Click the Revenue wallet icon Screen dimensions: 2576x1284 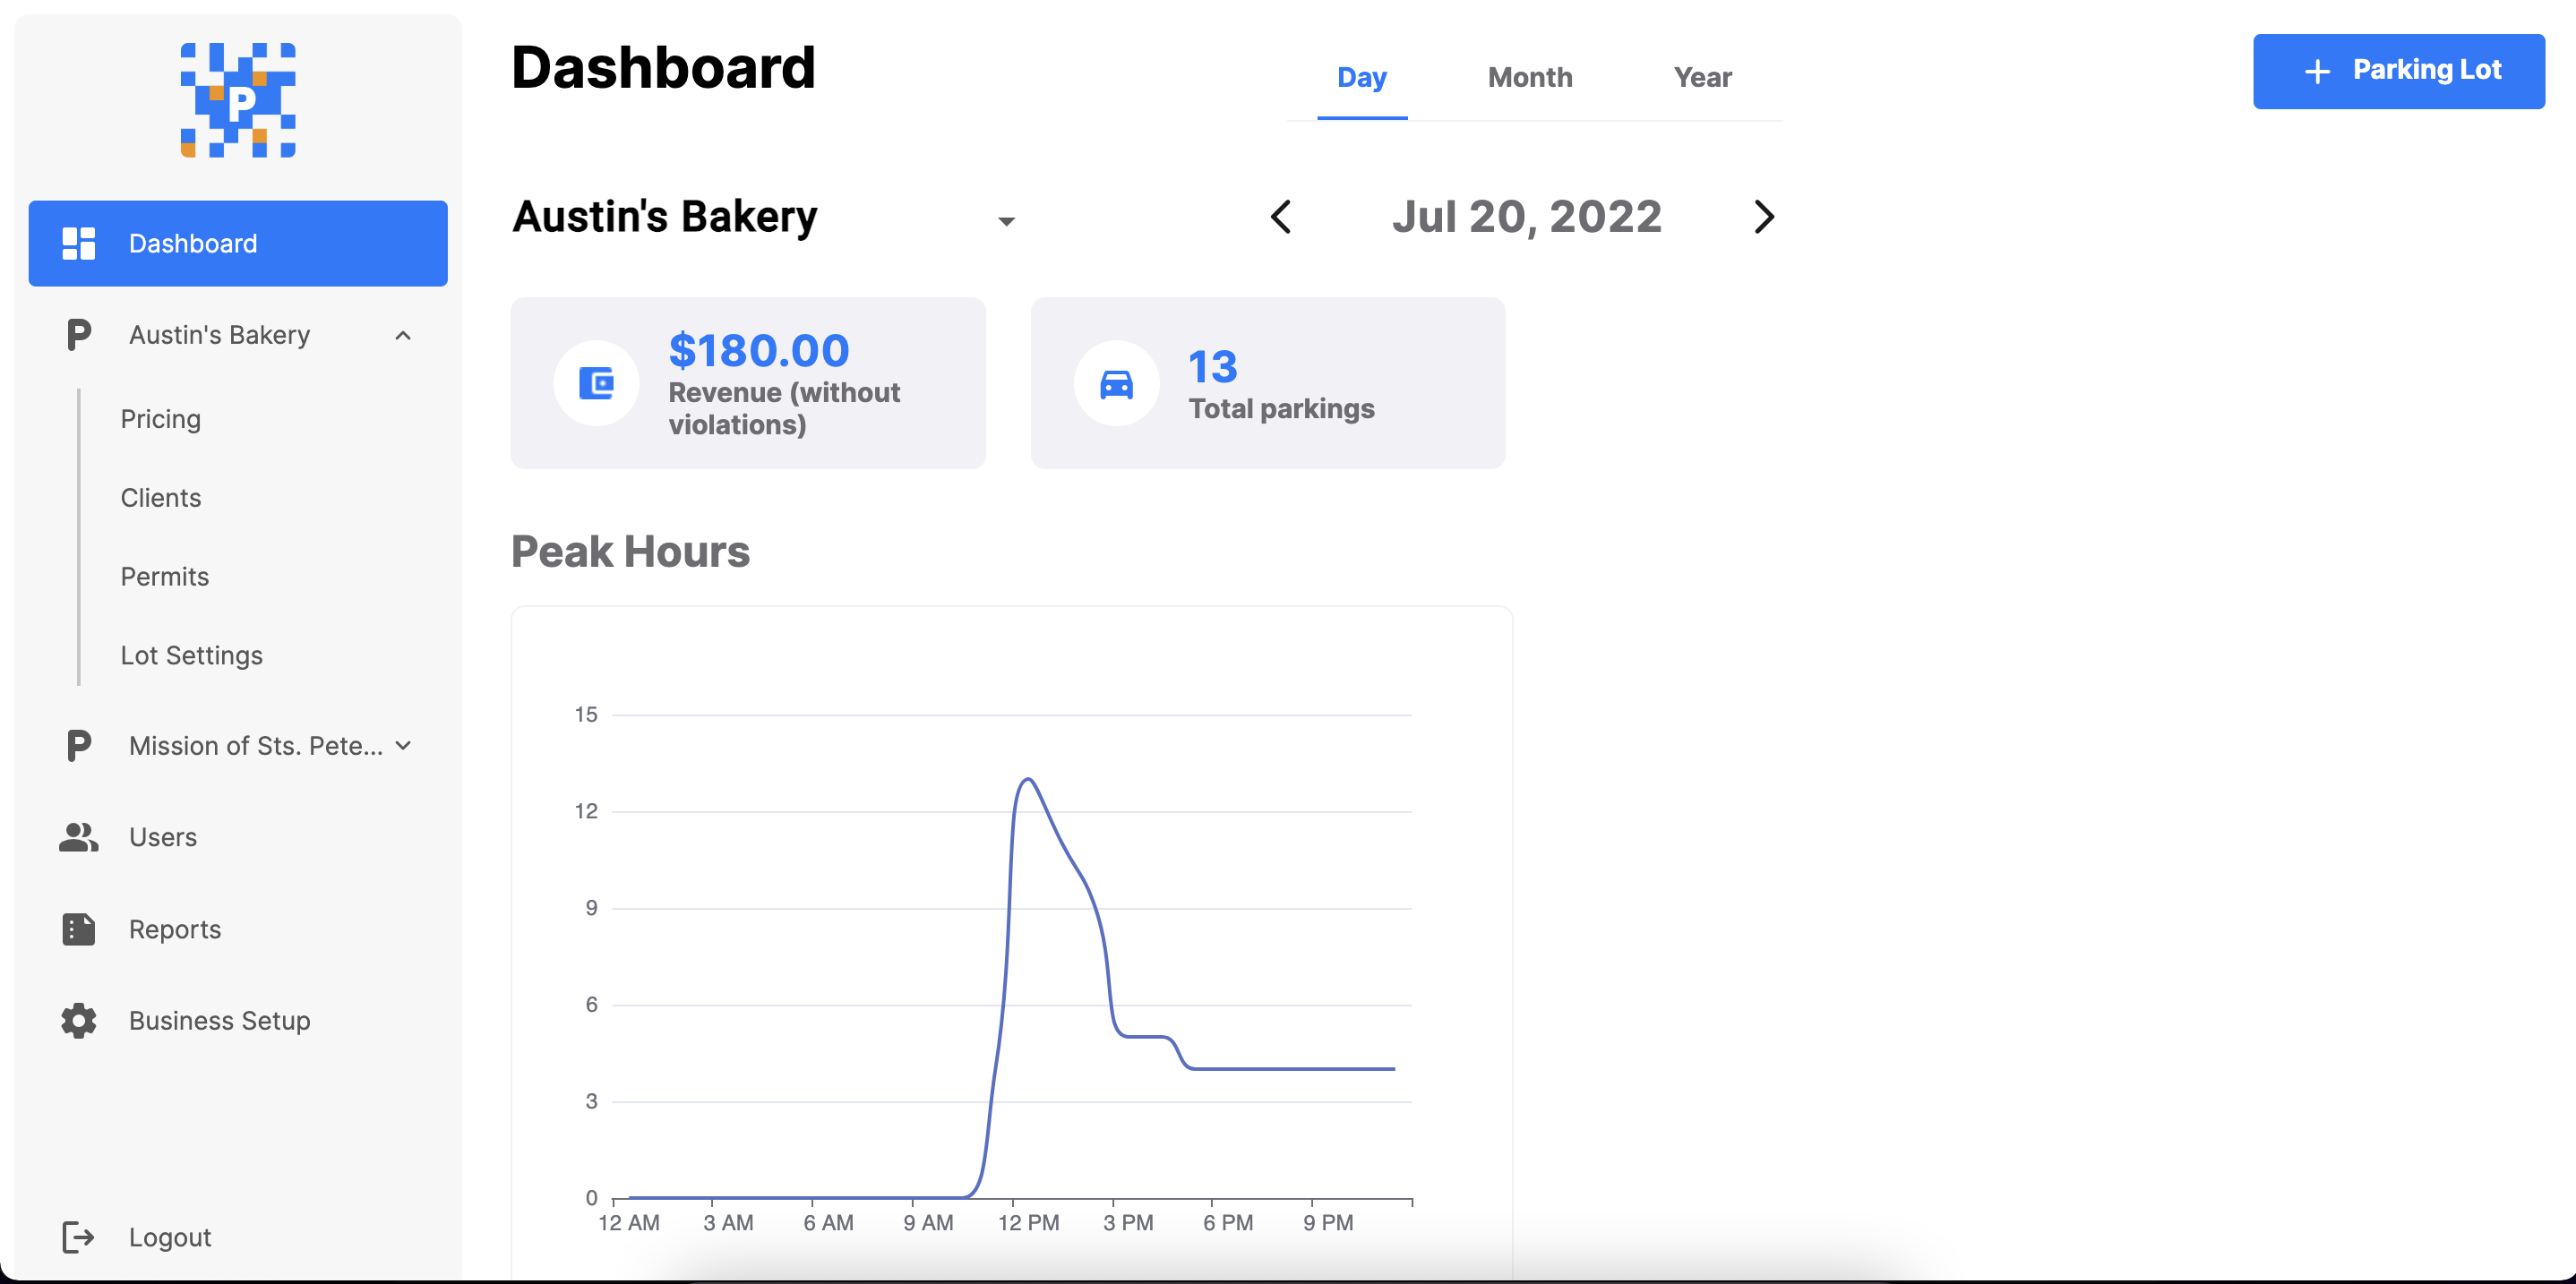point(598,382)
